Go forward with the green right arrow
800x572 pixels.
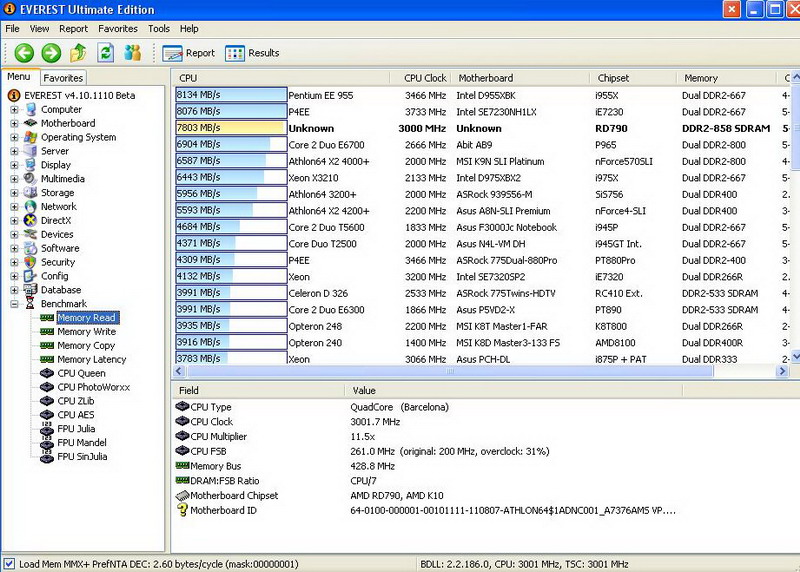click(51, 53)
